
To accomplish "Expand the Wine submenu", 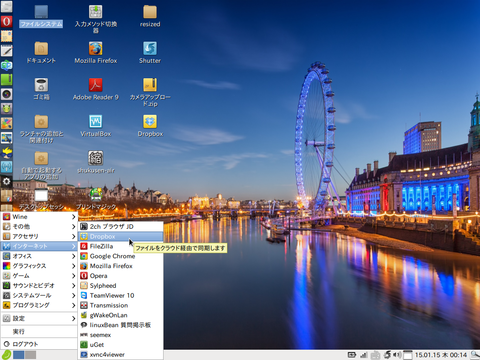I will pos(39,217).
